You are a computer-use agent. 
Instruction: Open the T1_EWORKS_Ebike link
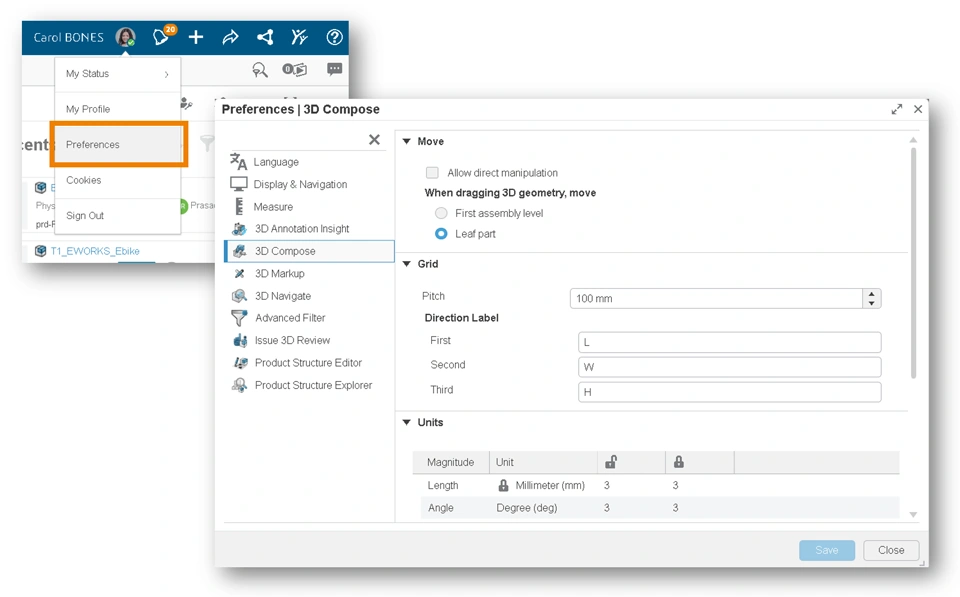coord(95,251)
